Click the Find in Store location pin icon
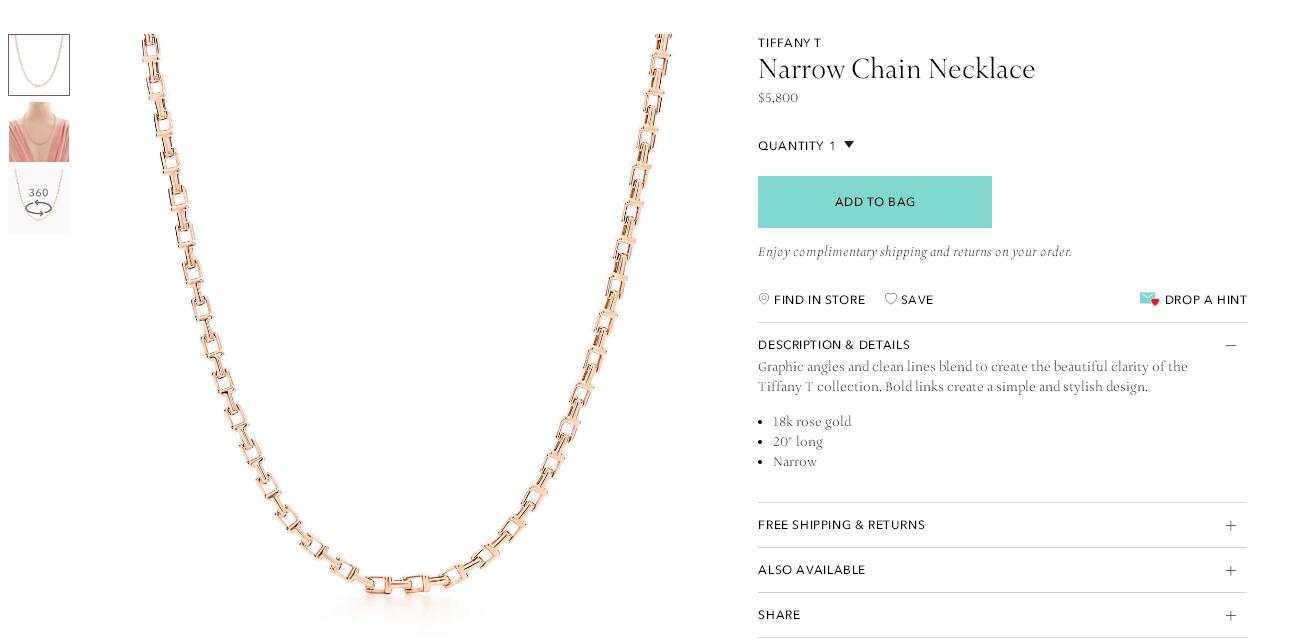Viewport: 1294px width, 644px height. coord(764,299)
